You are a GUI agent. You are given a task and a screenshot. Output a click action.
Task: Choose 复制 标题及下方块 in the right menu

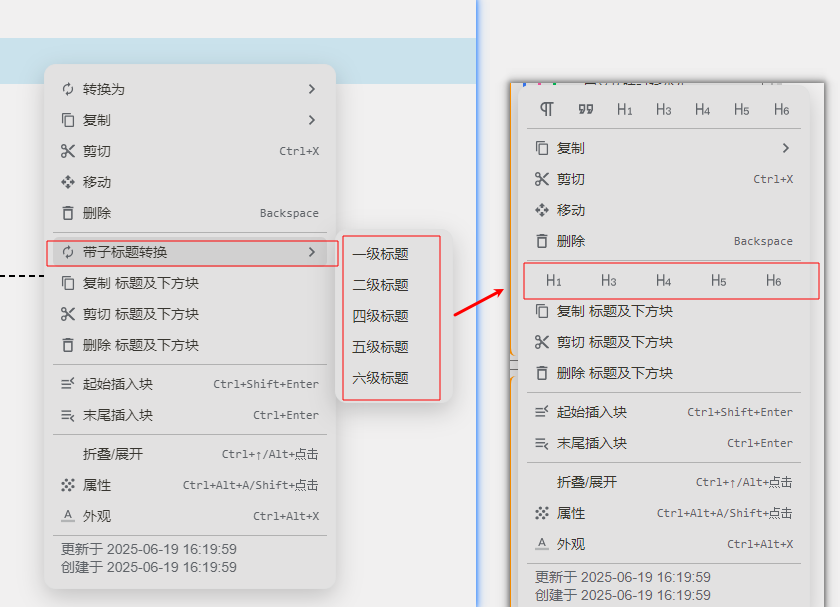[664, 311]
